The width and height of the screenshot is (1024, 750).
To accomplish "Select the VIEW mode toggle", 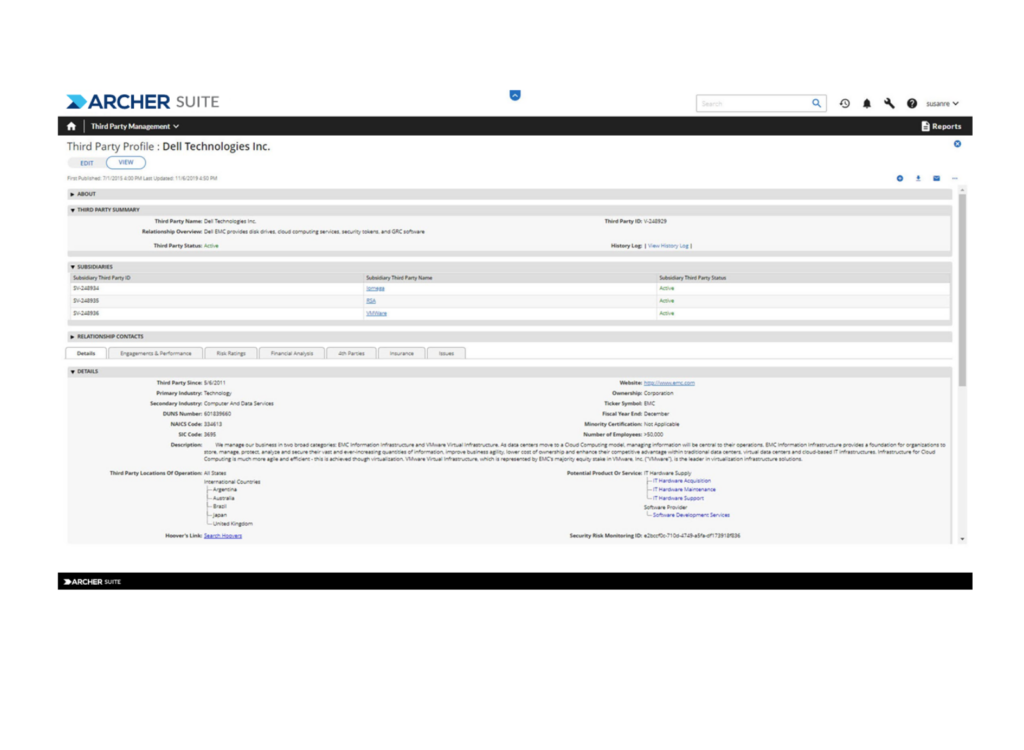I will 126,162.
